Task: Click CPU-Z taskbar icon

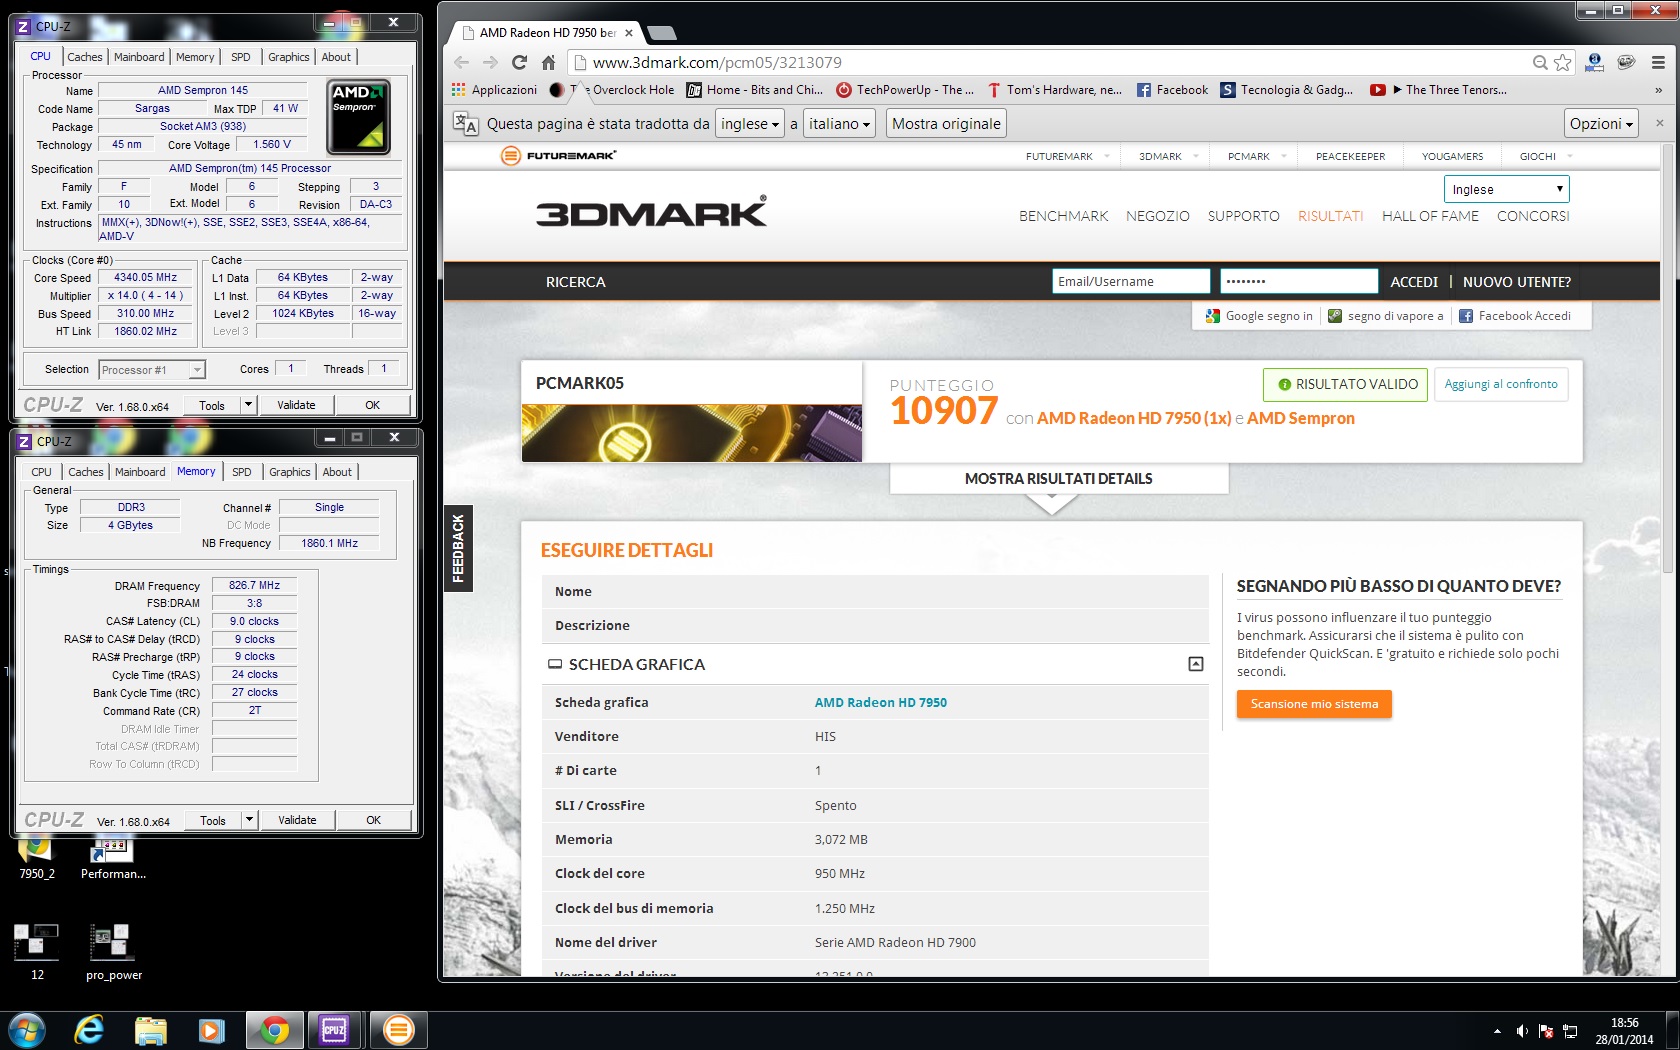Action: point(334,1030)
